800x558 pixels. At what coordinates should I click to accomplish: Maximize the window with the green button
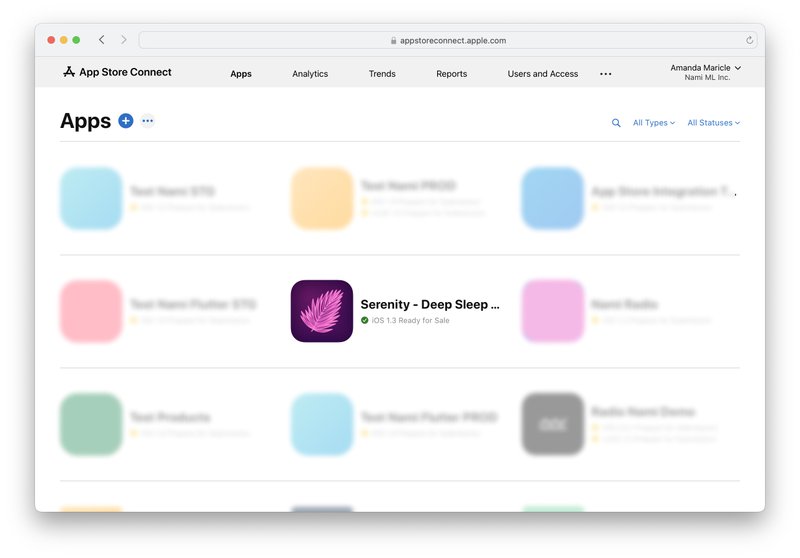coord(76,40)
